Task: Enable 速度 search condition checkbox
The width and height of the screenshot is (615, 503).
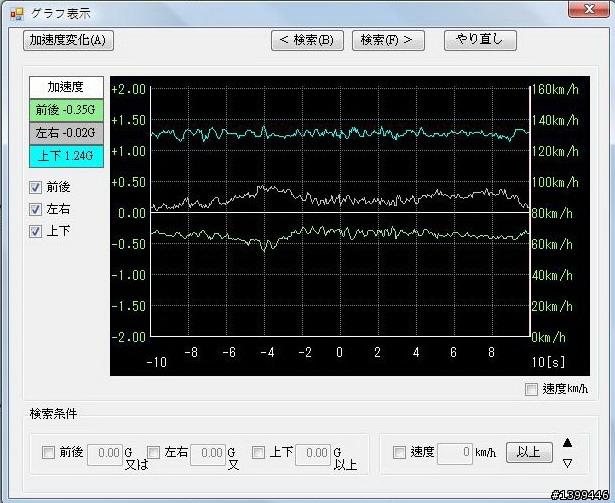Action: click(x=399, y=453)
